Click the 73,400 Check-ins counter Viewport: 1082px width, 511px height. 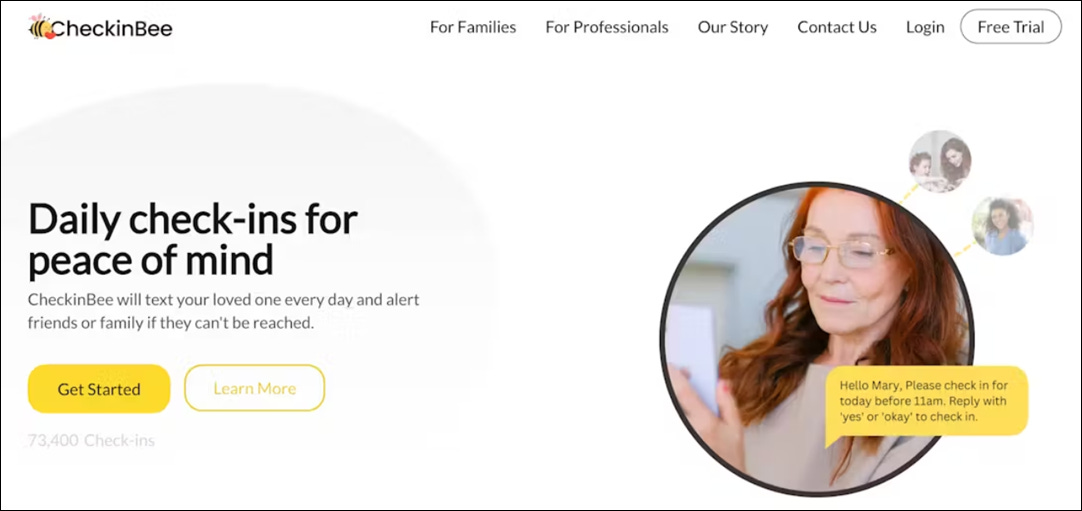pyautogui.click(x=91, y=440)
